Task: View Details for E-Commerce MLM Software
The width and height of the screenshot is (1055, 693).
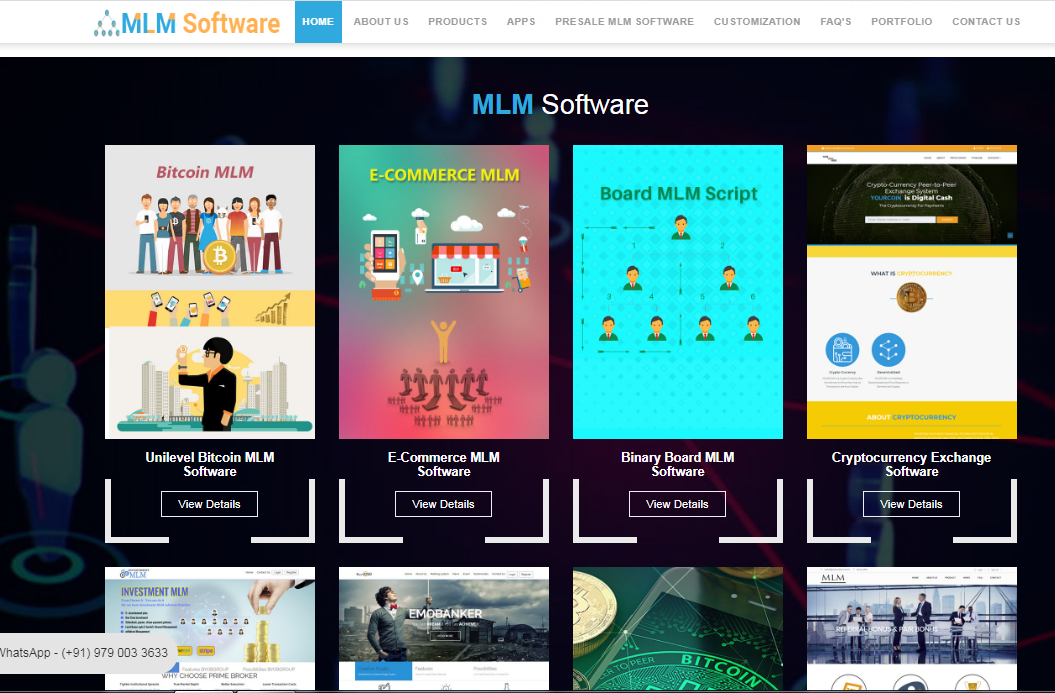Action: pos(443,503)
